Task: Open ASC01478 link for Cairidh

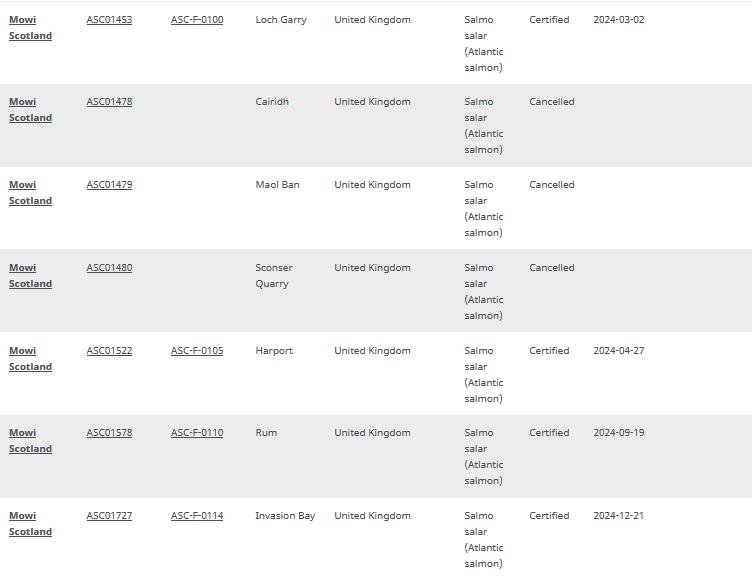Action: point(109,102)
